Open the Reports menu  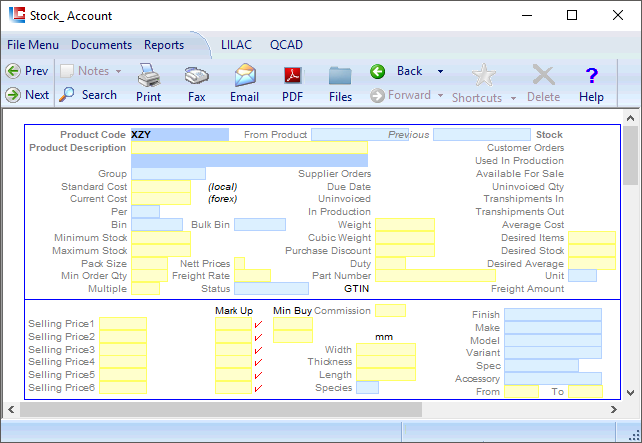click(x=164, y=45)
